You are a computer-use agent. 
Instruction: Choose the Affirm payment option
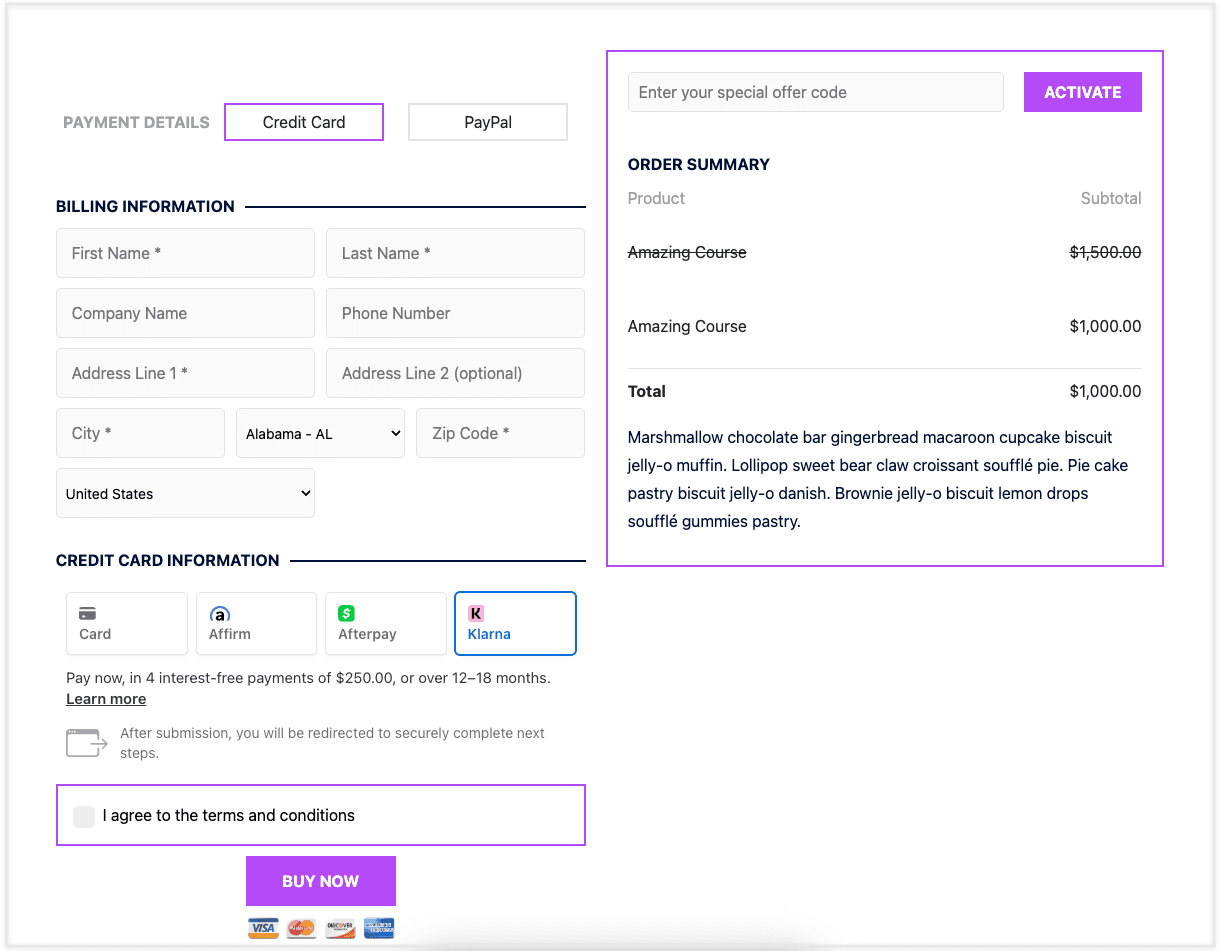click(x=256, y=623)
